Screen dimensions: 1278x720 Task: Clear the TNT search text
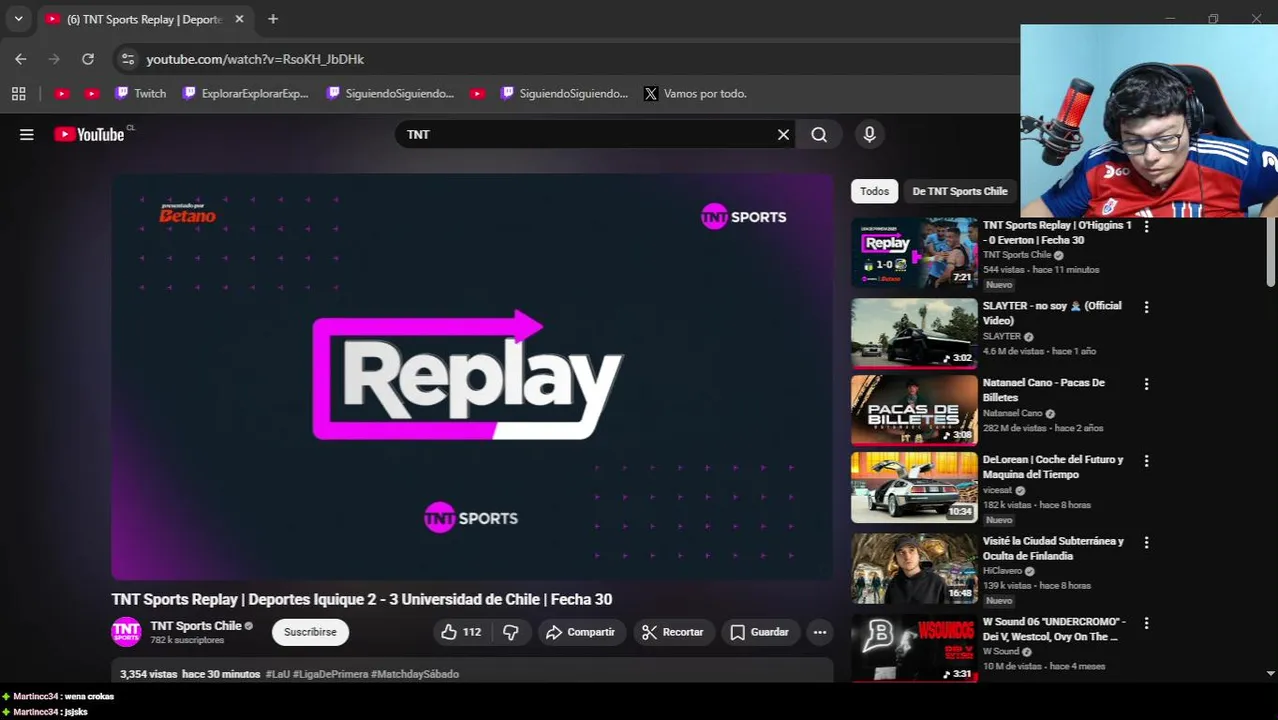[783, 134]
